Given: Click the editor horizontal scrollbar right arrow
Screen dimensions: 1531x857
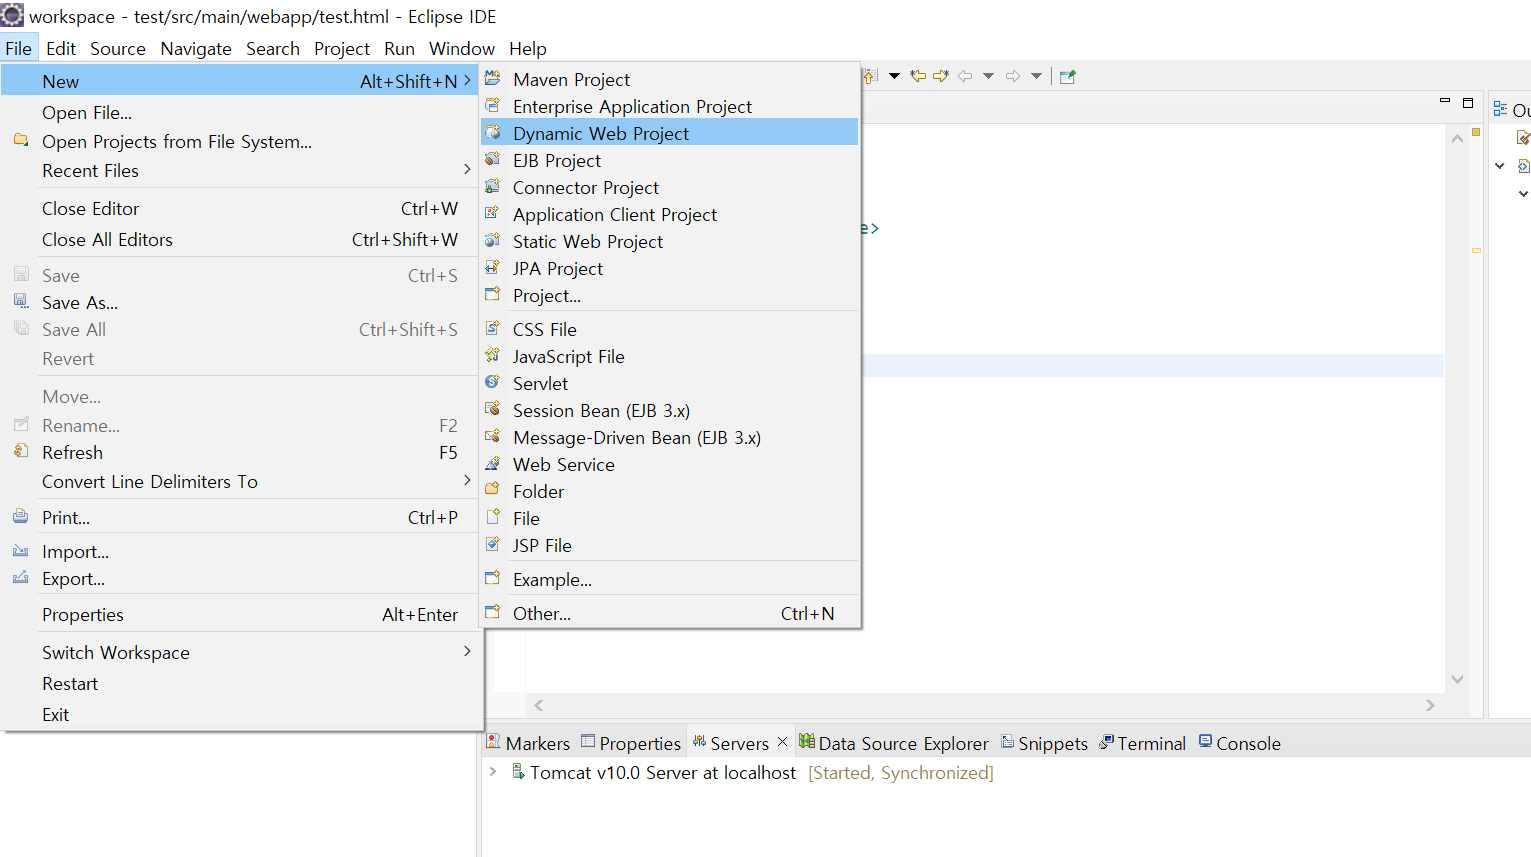Looking at the screenshot, I should click(x=1430, y=705).
